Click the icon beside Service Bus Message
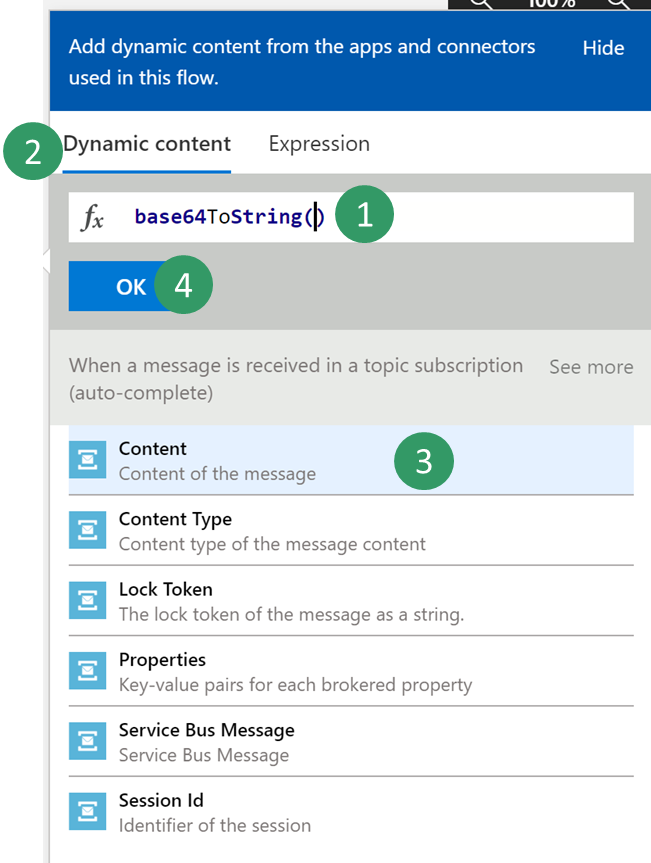Screen dimensions: 651x863 pyautogui.click(x=88, y=741)
